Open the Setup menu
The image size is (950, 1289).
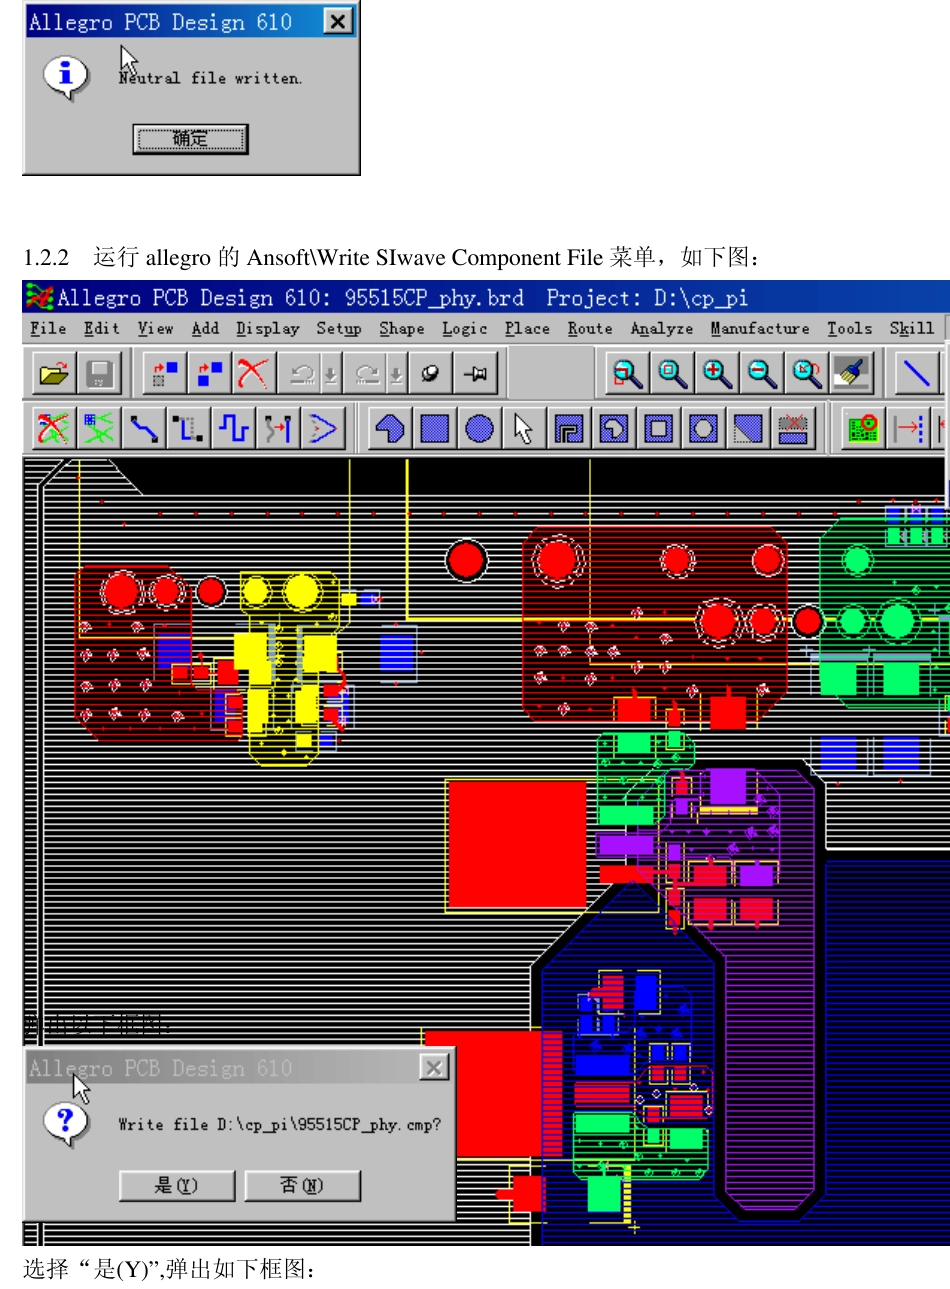point(339,329)
